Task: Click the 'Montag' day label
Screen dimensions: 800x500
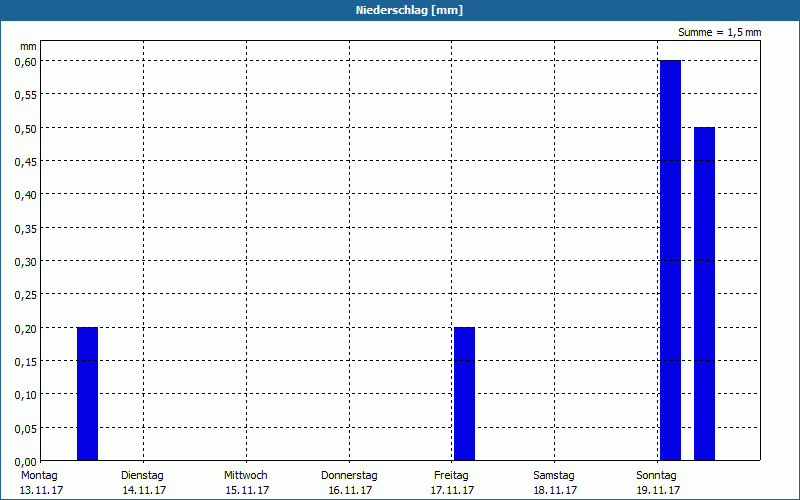Action: 39,475
